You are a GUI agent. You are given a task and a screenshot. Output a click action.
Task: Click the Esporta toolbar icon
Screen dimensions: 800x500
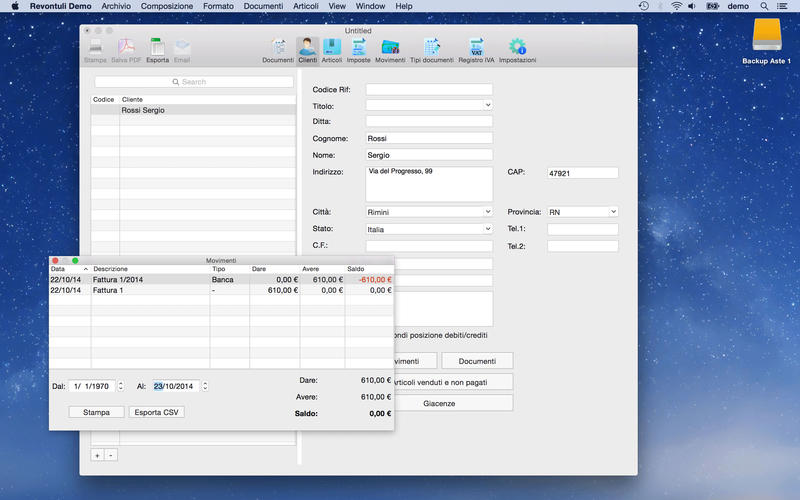157,48
